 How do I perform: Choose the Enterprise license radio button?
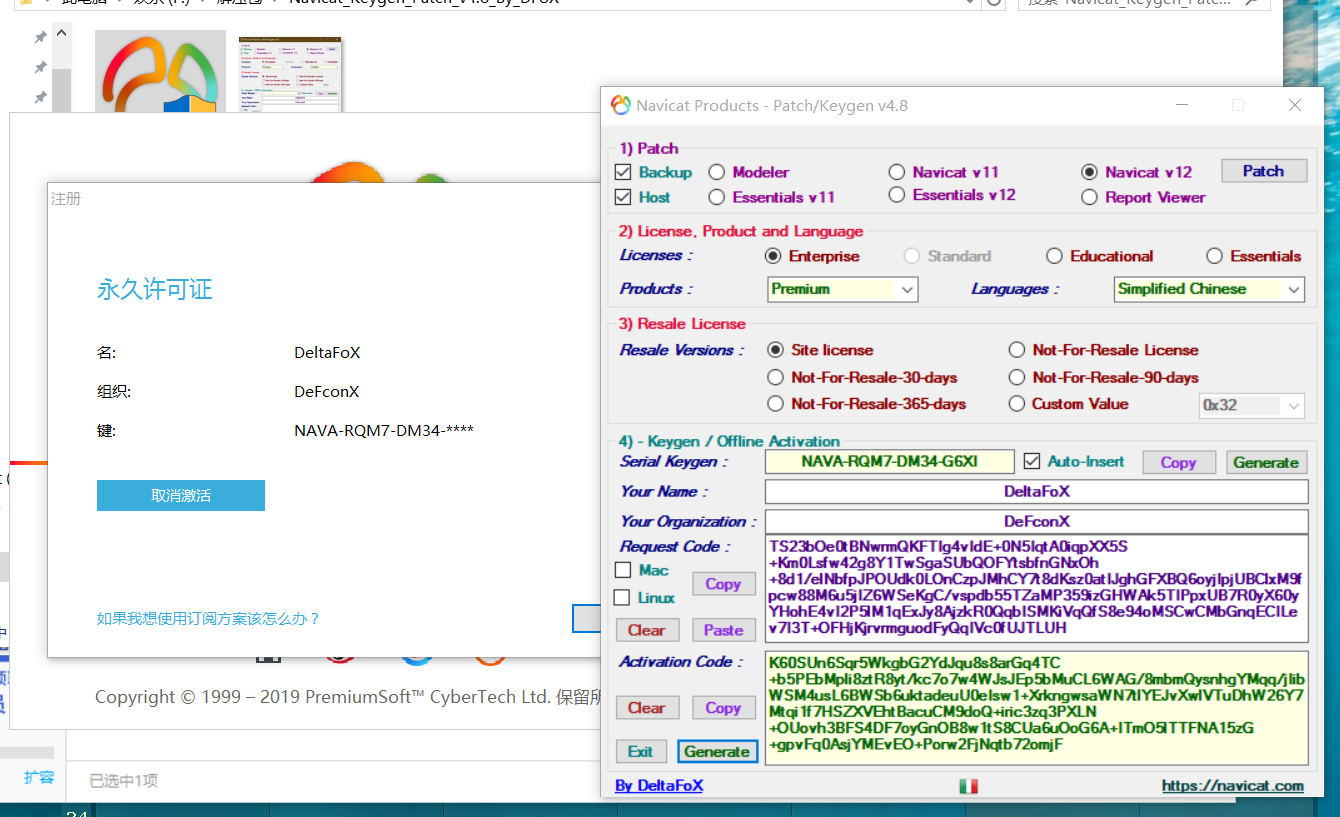(x=773, y=256)
